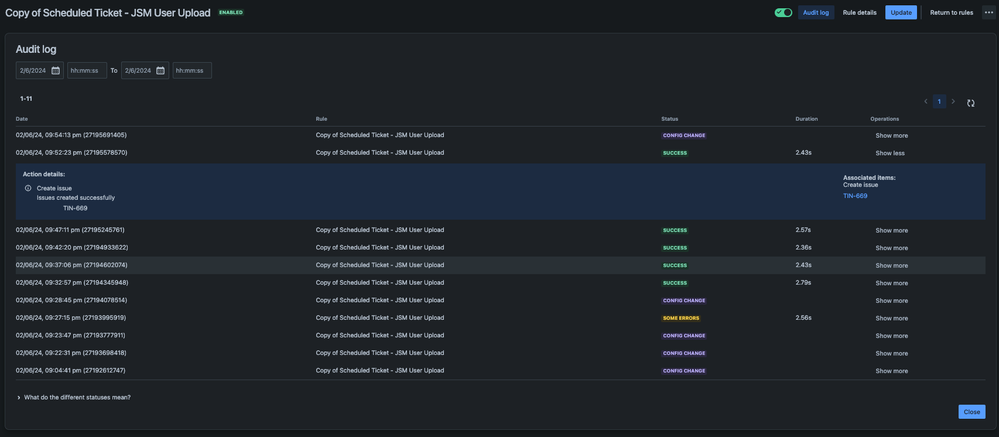
Task: Click the info icon beside Create issue
Action: pos(28,189)
